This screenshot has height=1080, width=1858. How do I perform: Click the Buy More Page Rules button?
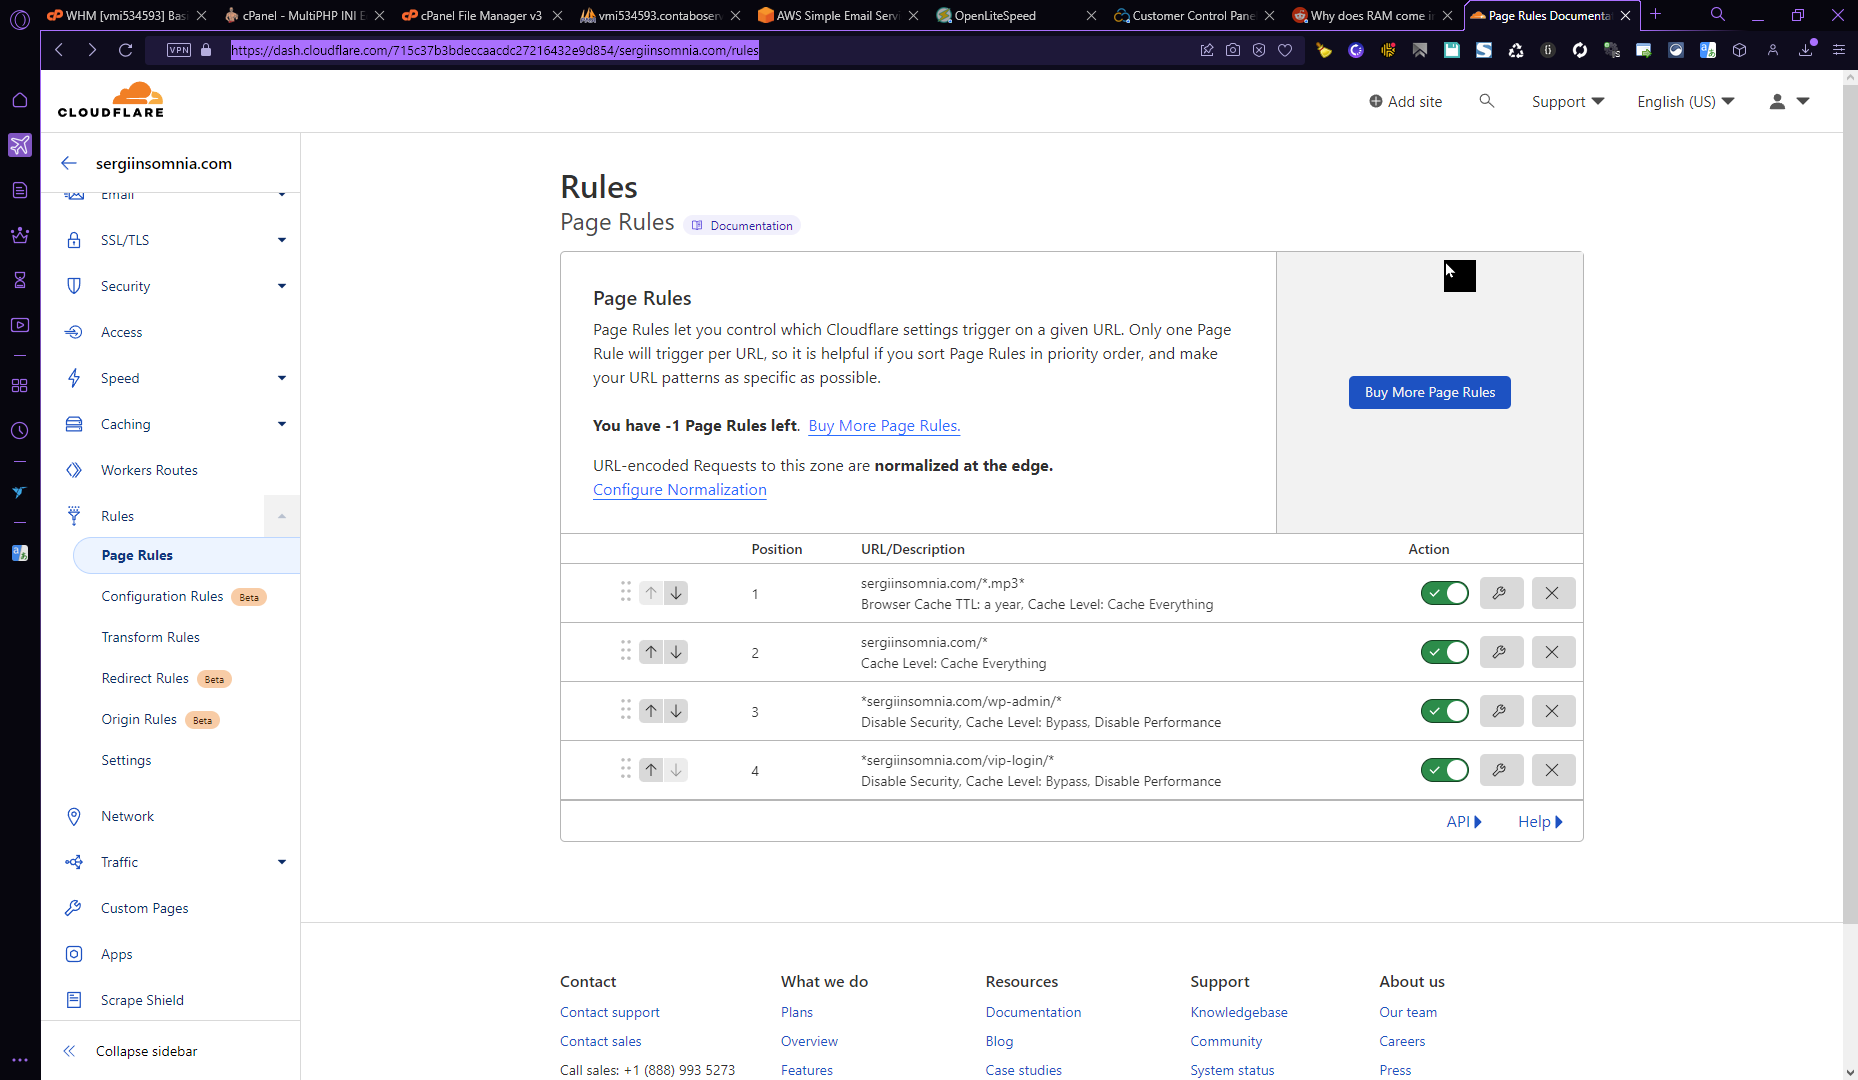pos(1429,392)
